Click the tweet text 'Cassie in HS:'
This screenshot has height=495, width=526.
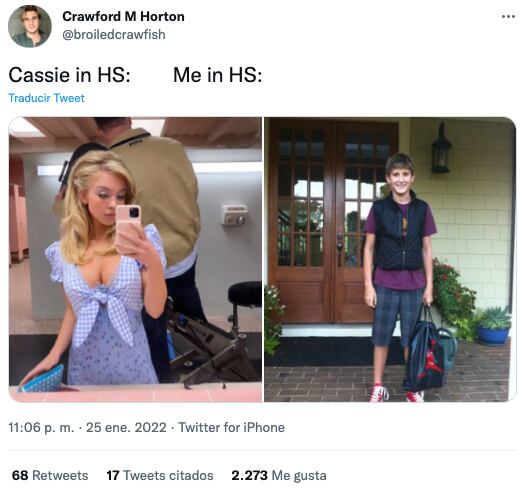pos(69,74)
